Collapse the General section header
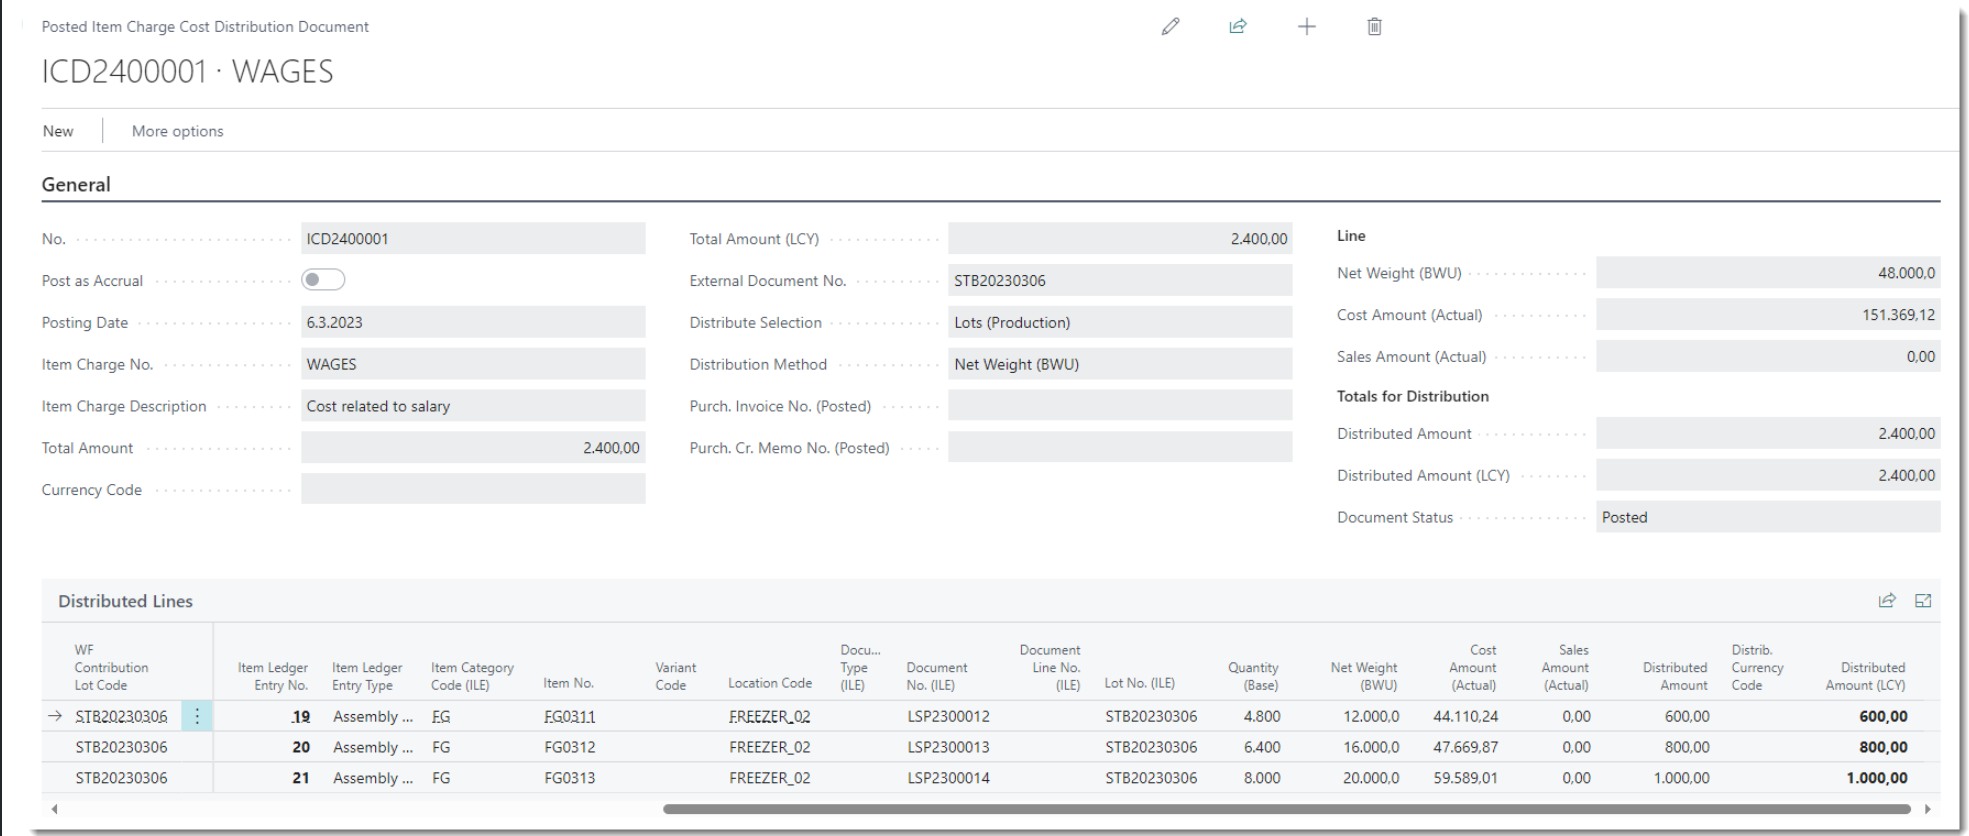 (x=76, y=185)
